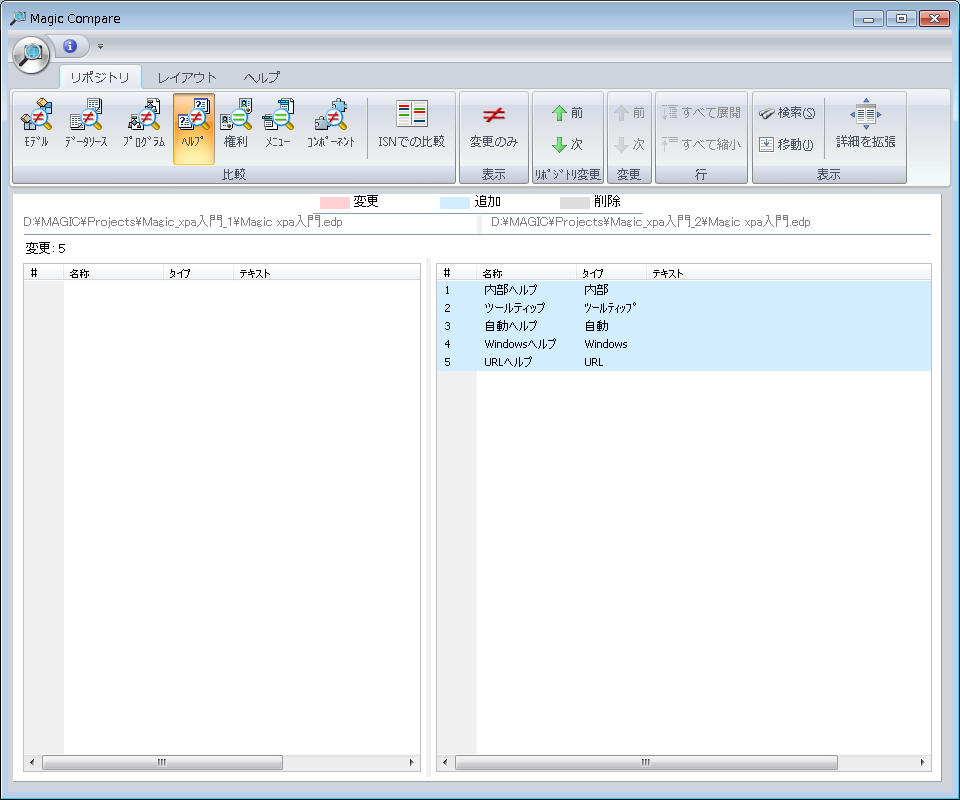Toggle 変更のみ display filter
The height and width of the screenshot is (800, 960).
[x=494, y=127]
